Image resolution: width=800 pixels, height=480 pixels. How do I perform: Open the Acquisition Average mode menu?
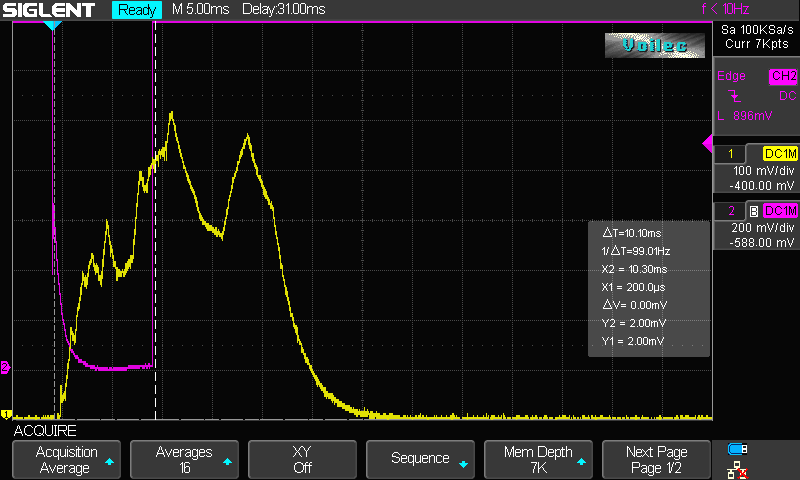pyautogui.click(x=66, y=460)
